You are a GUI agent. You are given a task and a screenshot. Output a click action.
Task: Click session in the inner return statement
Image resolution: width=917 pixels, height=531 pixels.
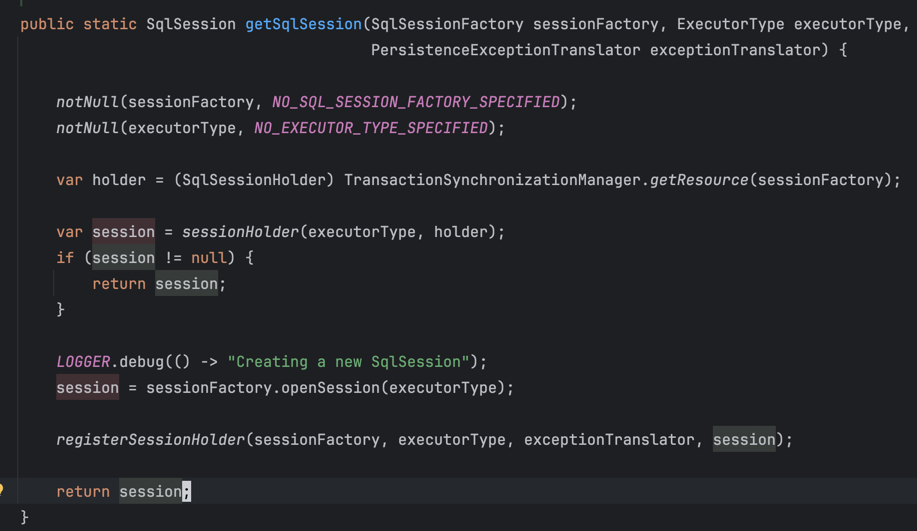[186, 284]
